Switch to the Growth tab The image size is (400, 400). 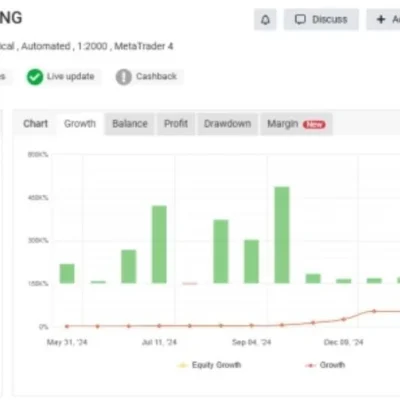coord(80,124)
